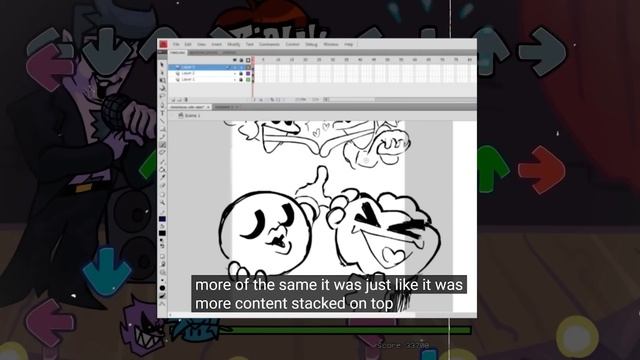This screenshot has width=640, height=360.
Task: Toggle tilt brush option at toolbar bottom
Action: click(162, 304)
